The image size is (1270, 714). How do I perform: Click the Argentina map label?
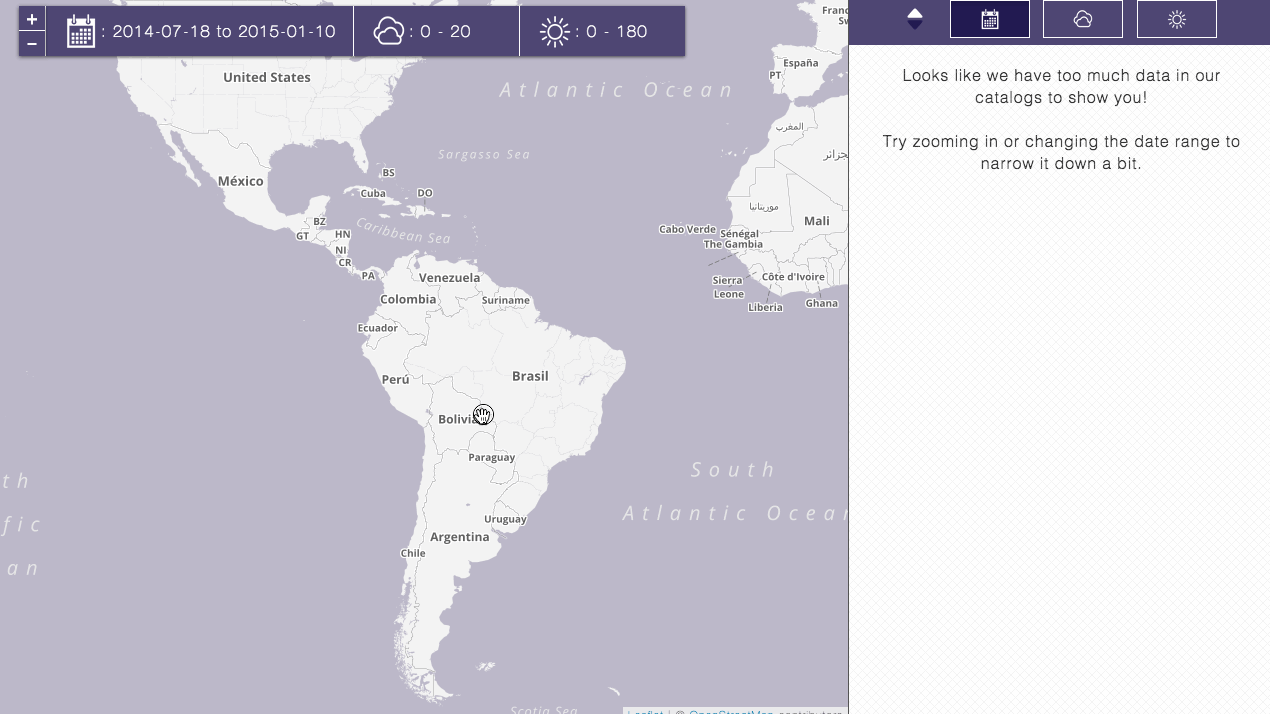(460, 537)
